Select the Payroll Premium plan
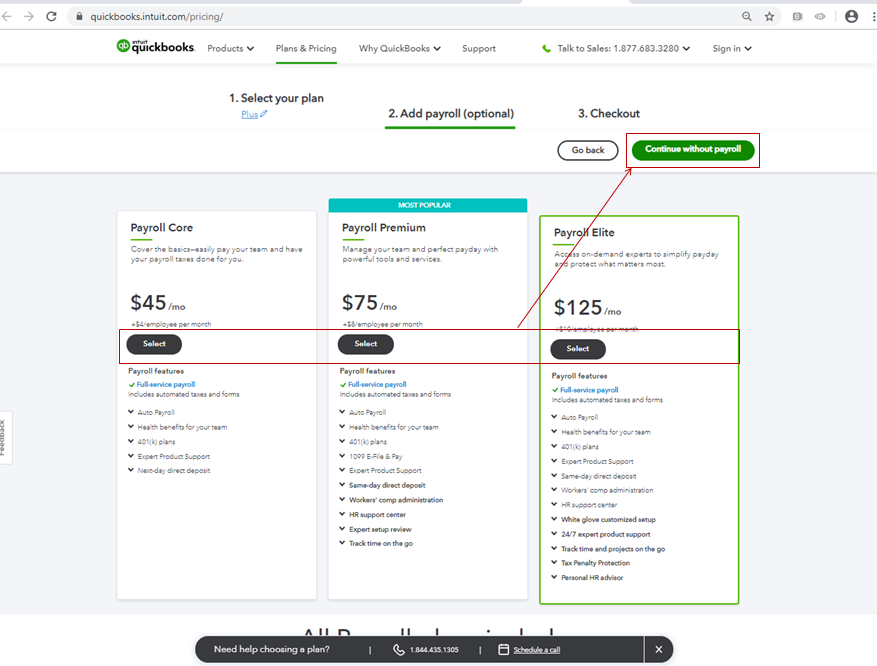877x666 pixels. coord(365,344)
